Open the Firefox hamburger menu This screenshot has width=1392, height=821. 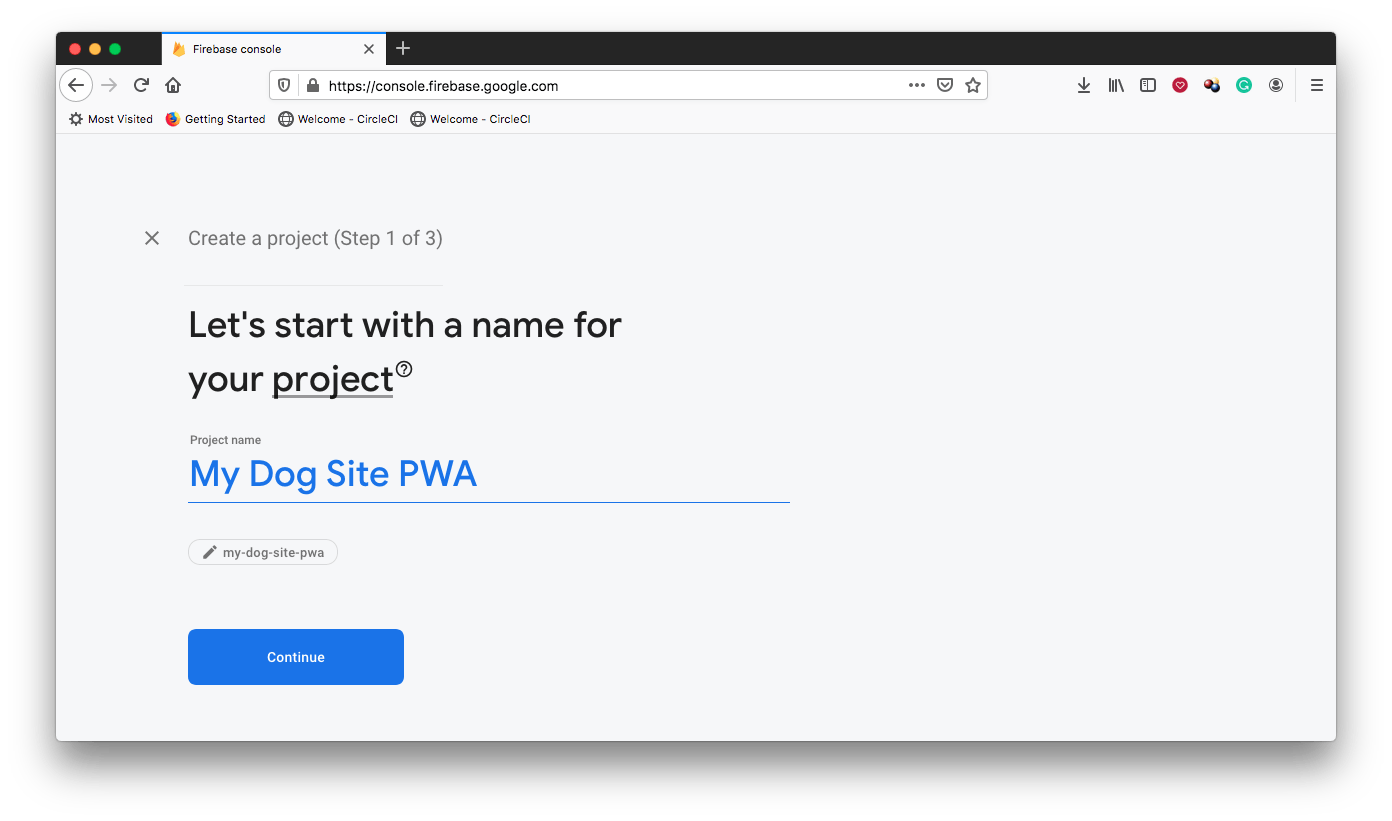1317,85
